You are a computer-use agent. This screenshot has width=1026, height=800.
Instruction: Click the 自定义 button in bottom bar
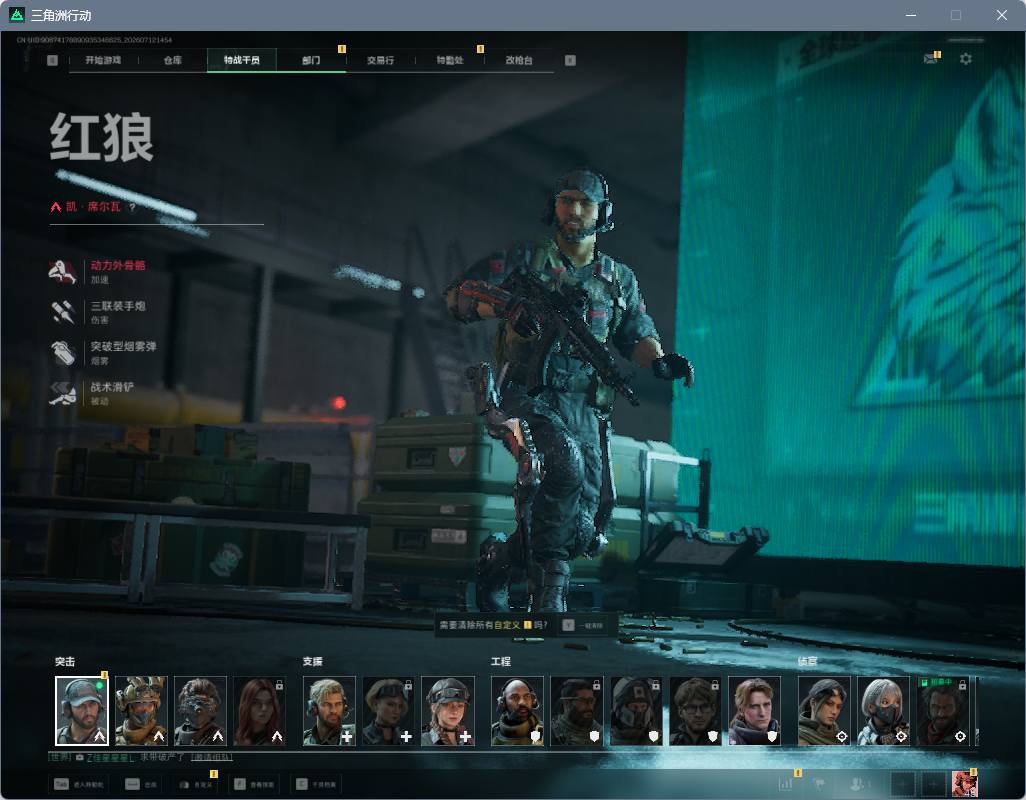[x=196, y=784]
